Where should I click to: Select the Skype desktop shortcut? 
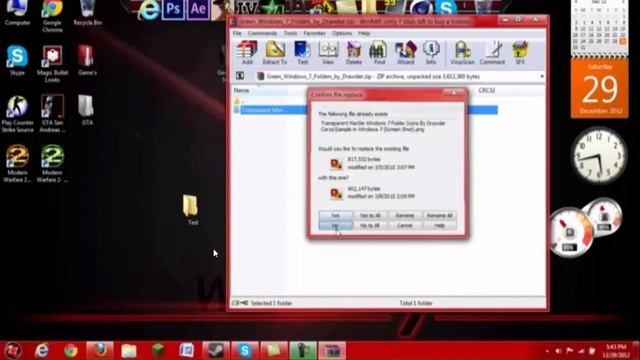tap(18, 60)
